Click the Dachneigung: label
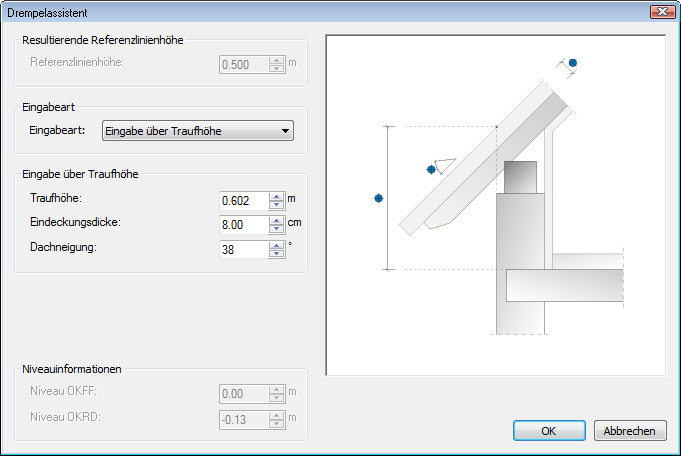Viewport: 681px width, 456px height. [x=63, y=247]
